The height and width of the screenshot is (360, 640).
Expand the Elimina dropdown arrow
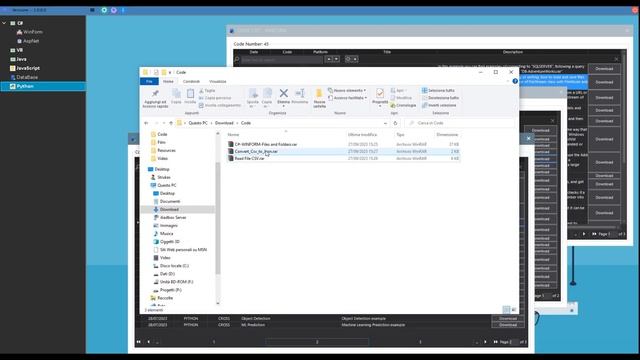pos(283,106)
